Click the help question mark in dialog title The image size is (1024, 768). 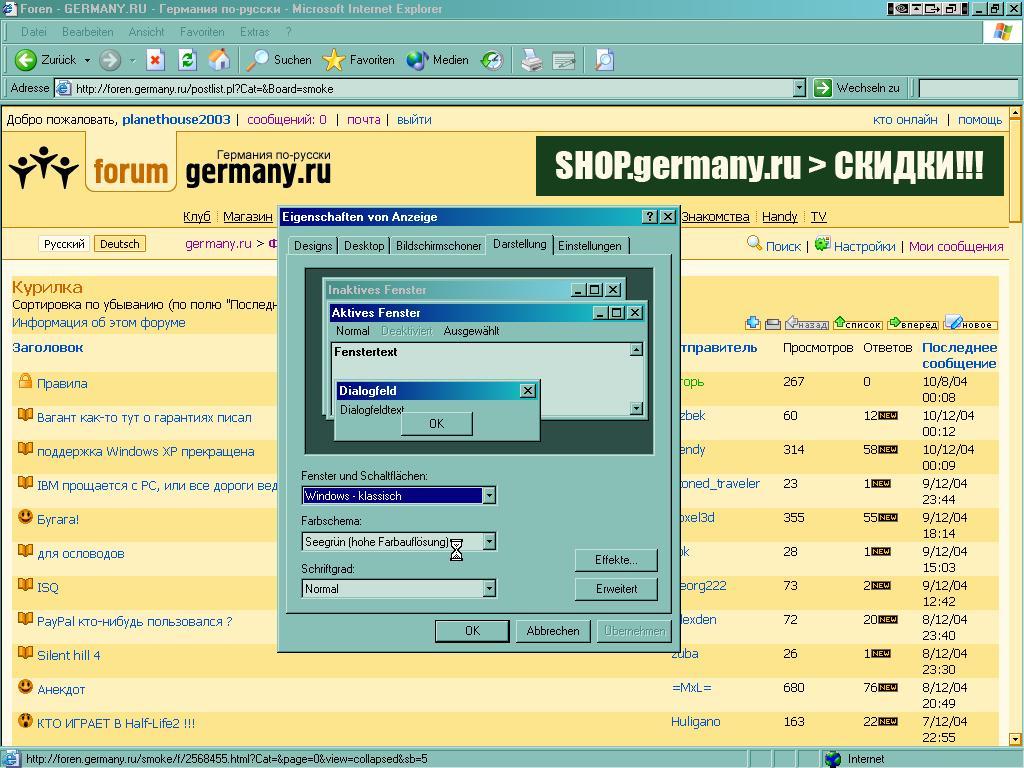pos(650,216)
